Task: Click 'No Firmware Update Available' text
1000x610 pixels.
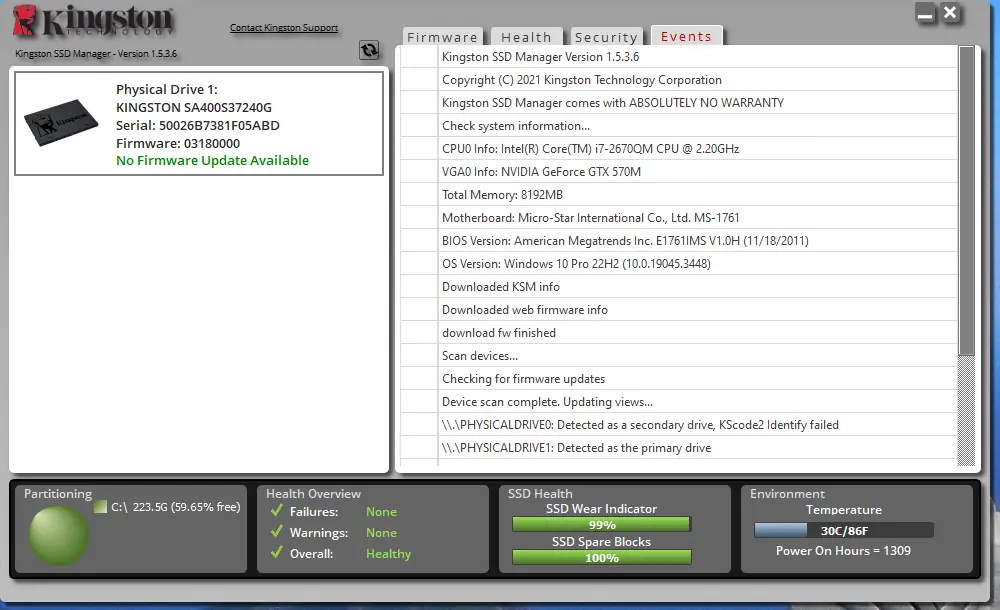Action: pos(212,160)
